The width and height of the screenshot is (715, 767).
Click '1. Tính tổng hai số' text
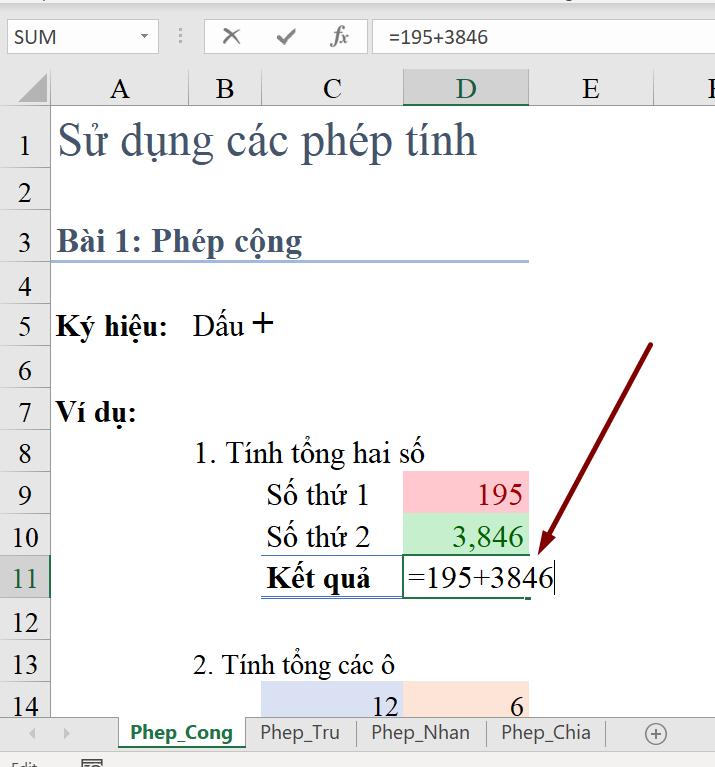click(x=309, y=453)
